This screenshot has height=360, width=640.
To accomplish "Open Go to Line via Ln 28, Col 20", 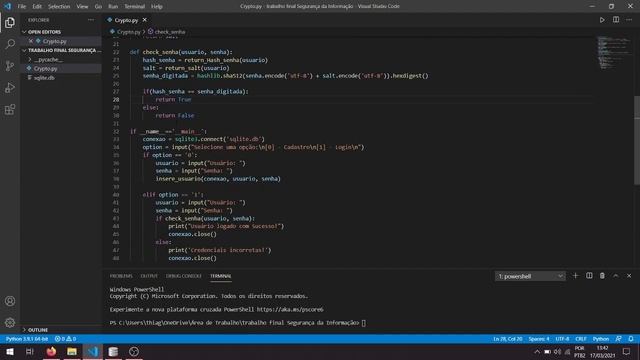I will 507,339.
